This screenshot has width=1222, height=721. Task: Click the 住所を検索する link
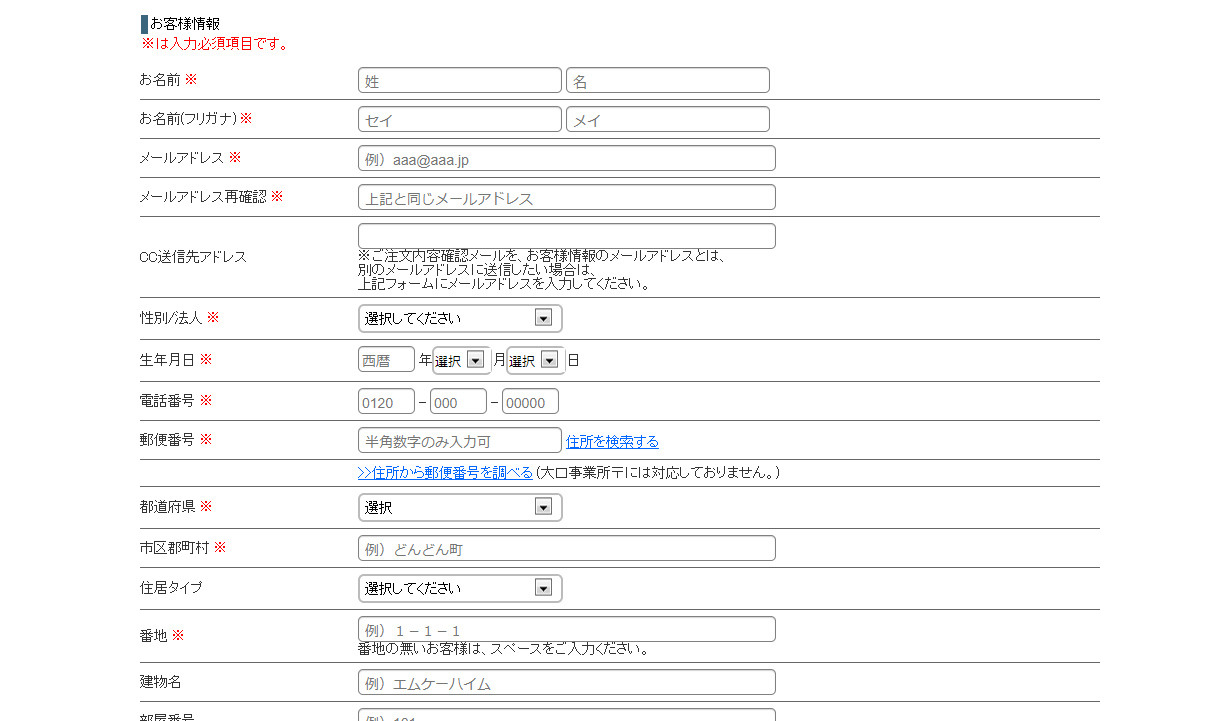(612, 442)
